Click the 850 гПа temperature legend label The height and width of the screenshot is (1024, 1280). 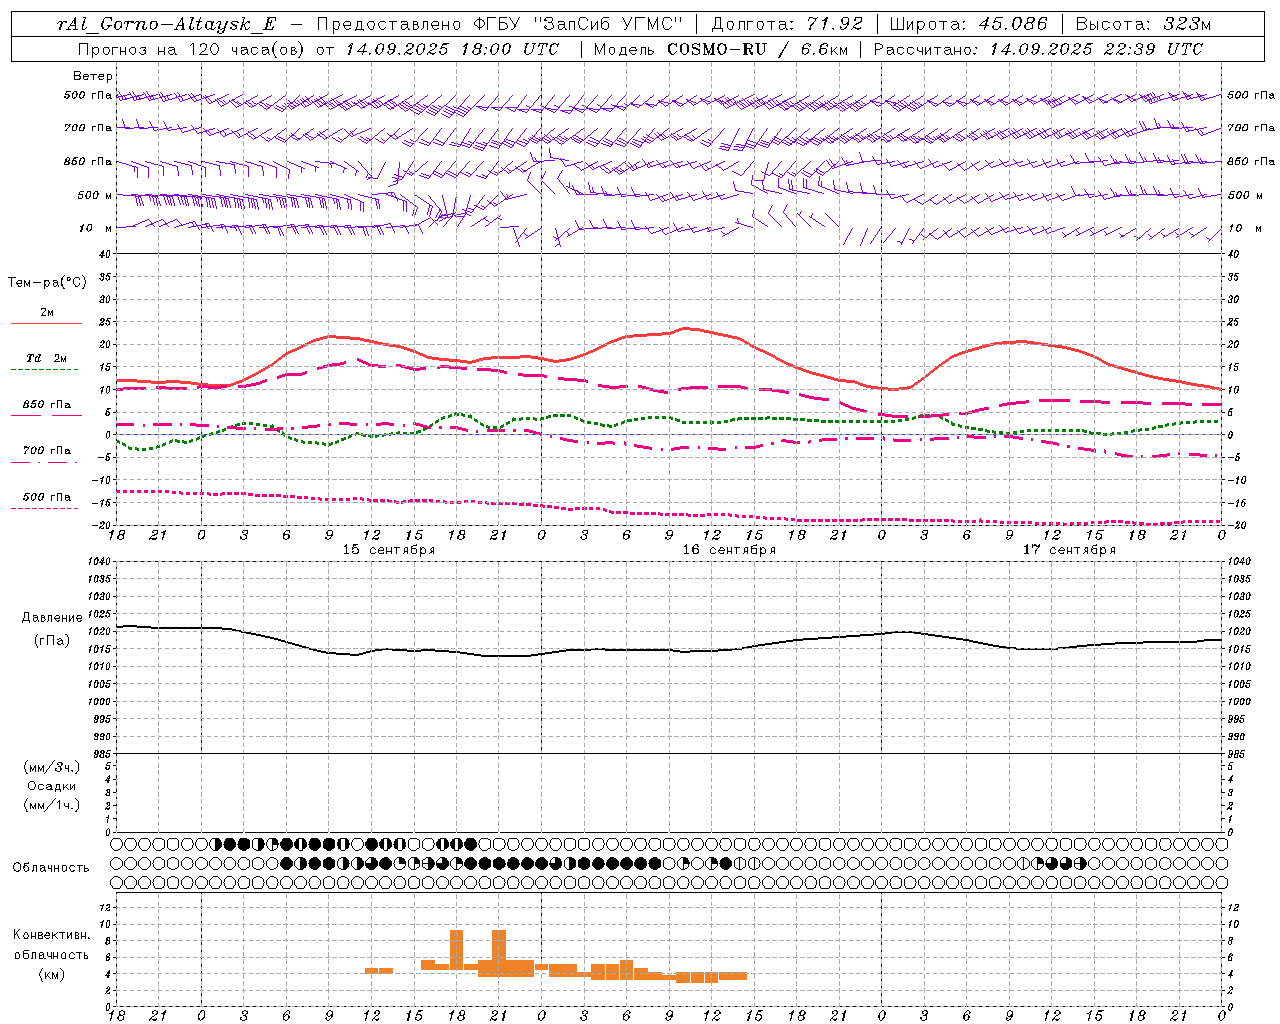[47, 405]
